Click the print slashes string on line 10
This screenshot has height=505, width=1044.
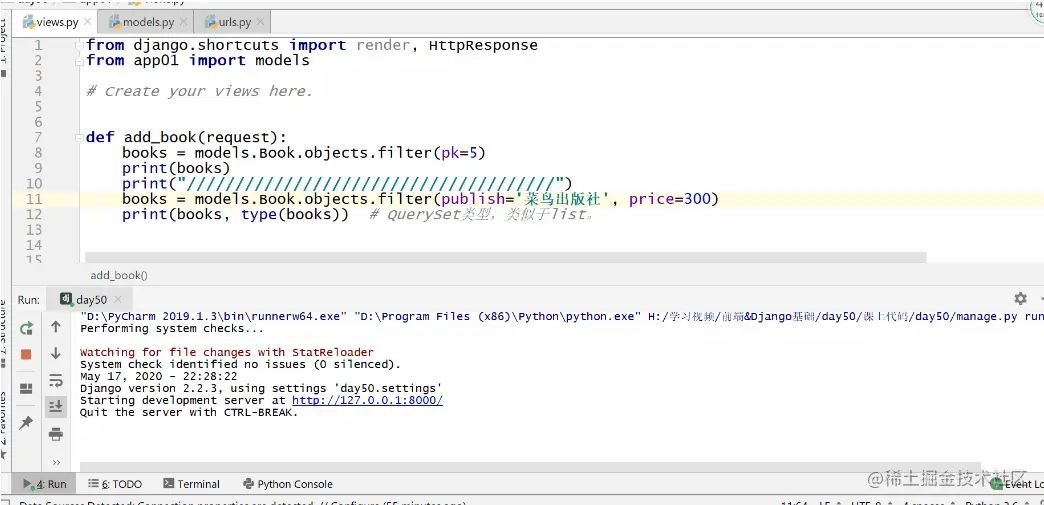(x=371, y=184)
